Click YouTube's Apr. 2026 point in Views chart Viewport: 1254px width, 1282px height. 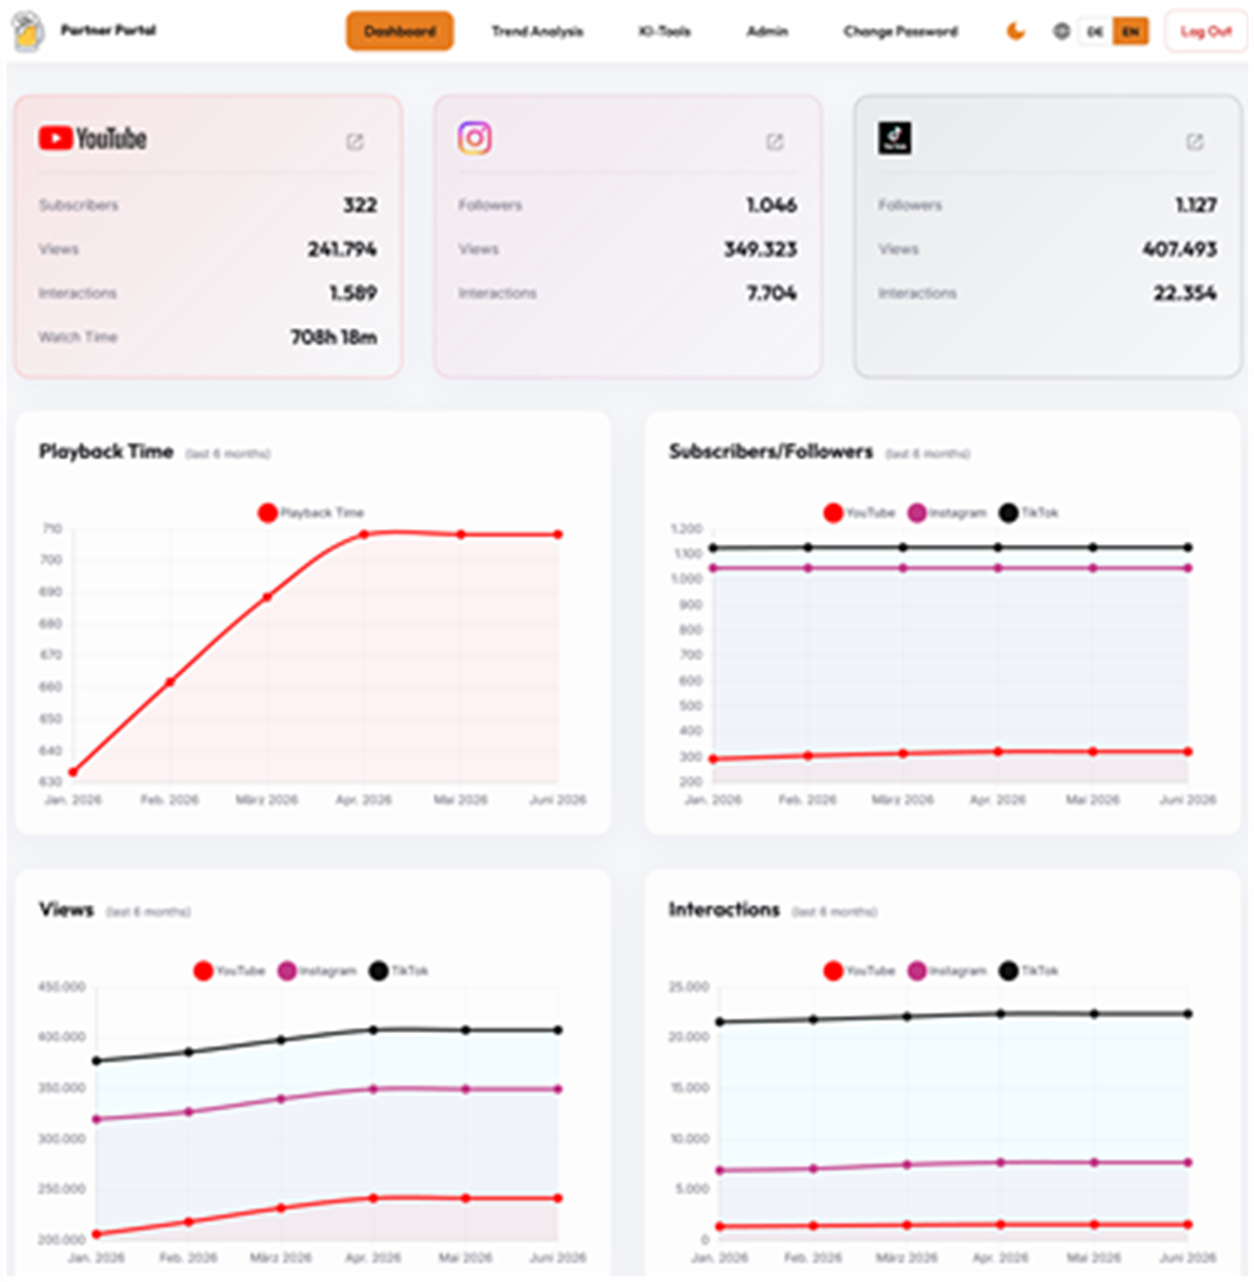pyautogui.click(x=373, y=1198)
